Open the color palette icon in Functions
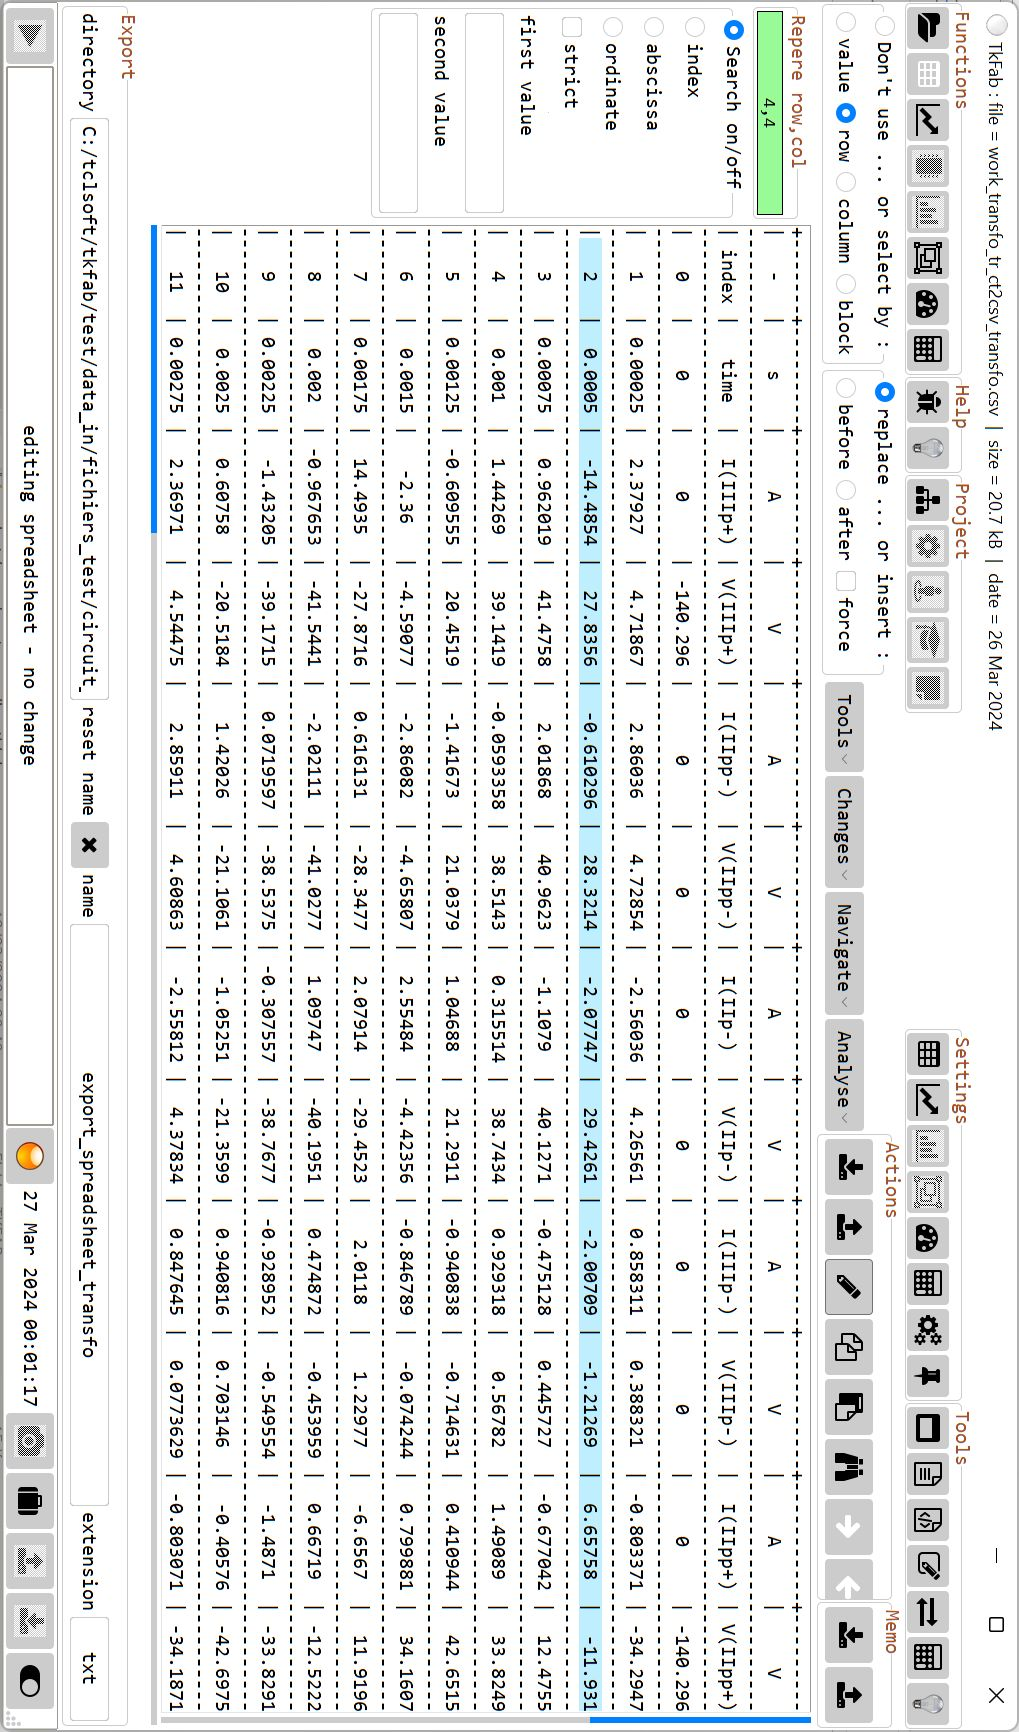The width and height of the screenshot is (1019, 1732). (x=928, y=303)
